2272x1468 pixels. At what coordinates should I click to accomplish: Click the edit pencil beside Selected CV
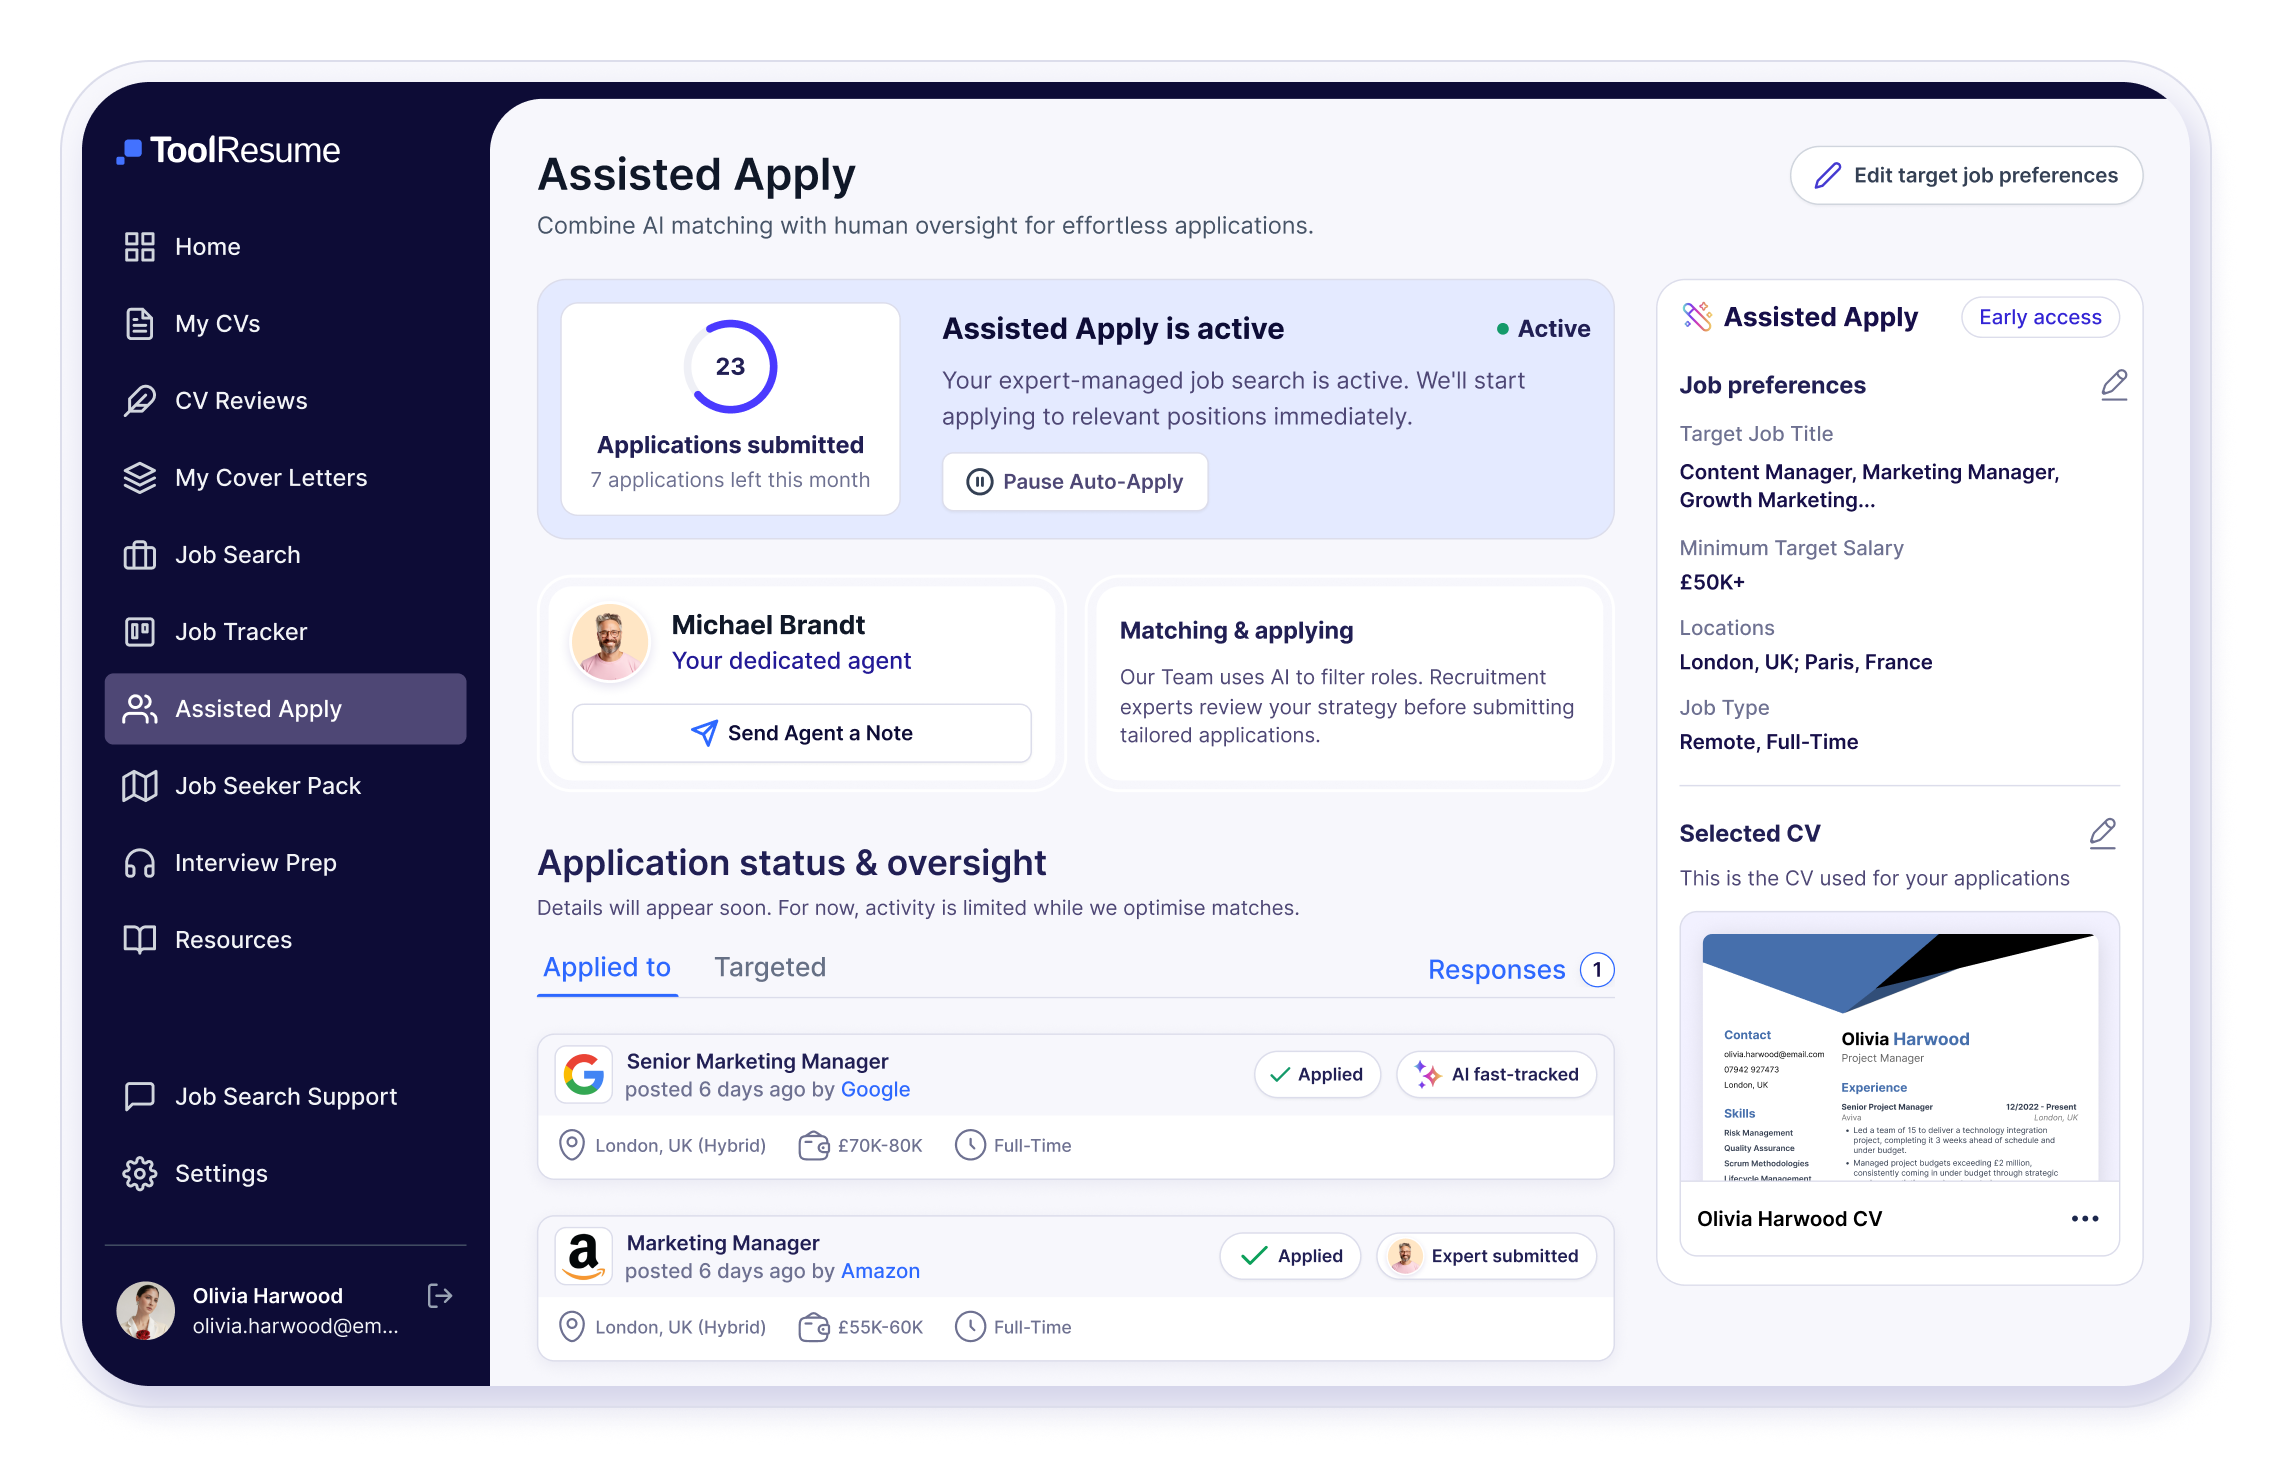(2102, 833)
